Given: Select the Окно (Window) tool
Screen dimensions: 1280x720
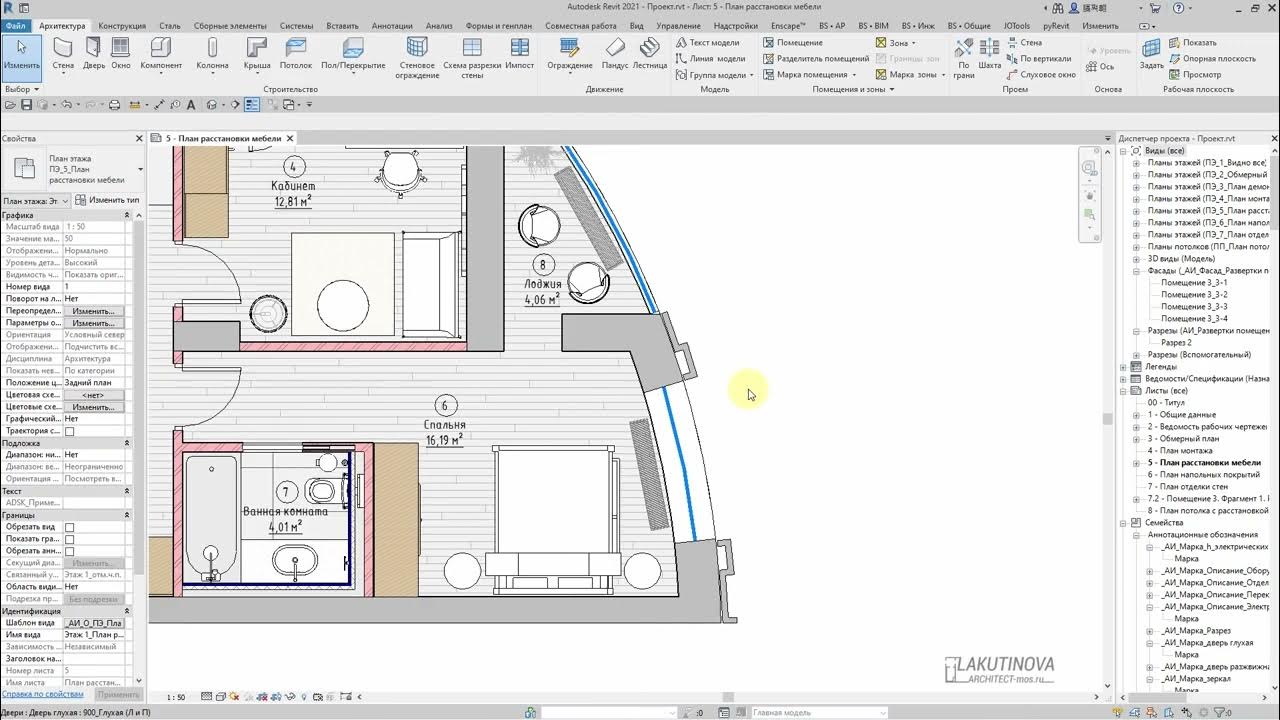Looking at the screenshot, I should click(x=121, y=55).
